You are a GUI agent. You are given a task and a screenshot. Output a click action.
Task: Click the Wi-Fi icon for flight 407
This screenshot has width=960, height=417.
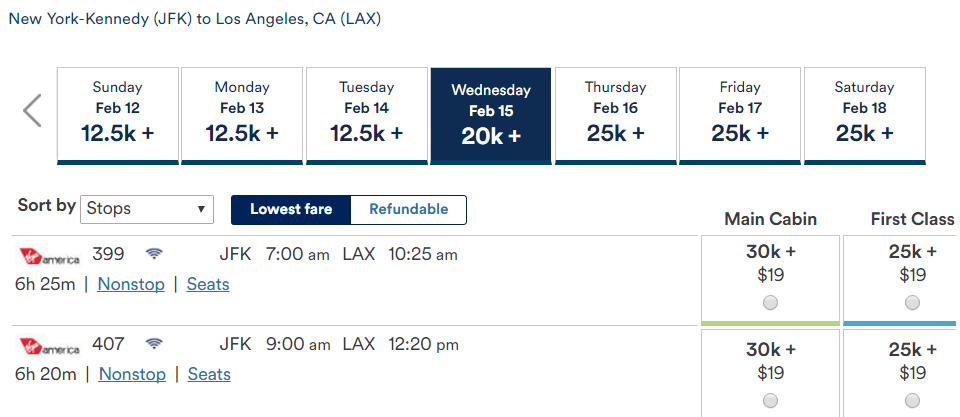click(x=154, y=344)
